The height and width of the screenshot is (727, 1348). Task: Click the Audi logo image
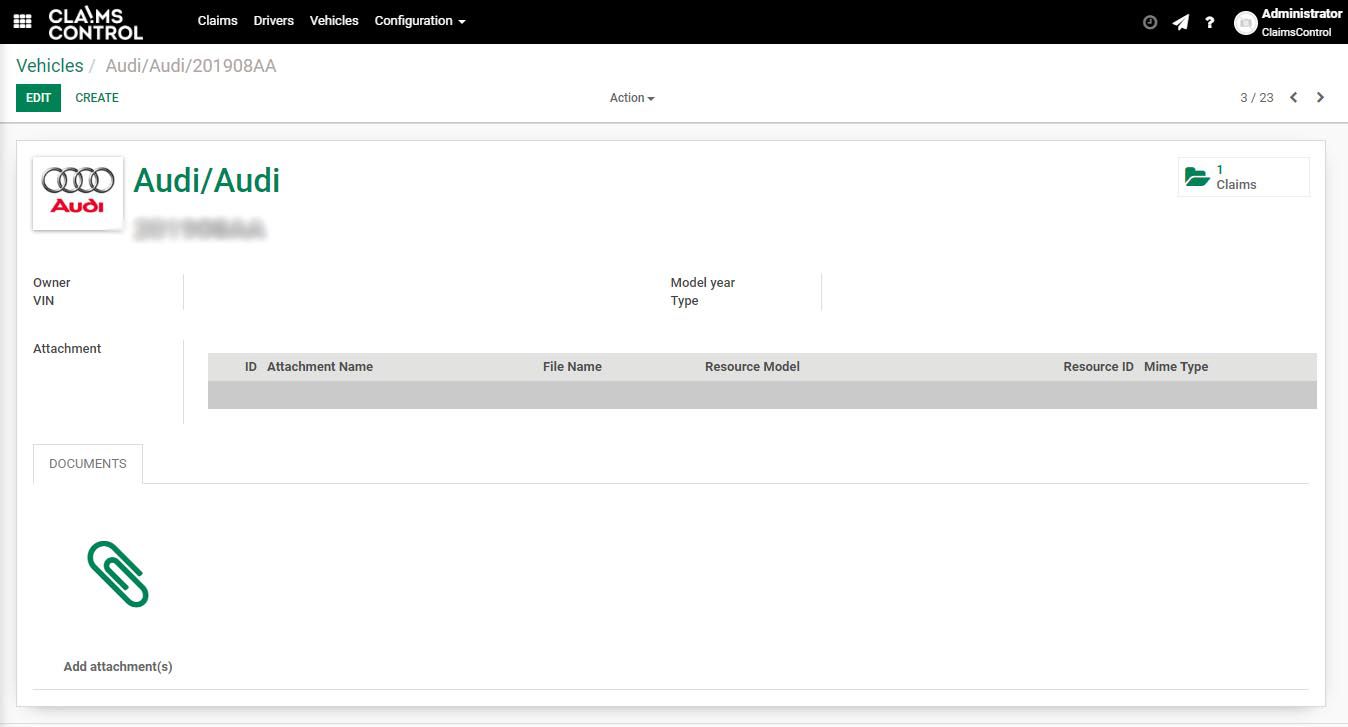[78, 193]
